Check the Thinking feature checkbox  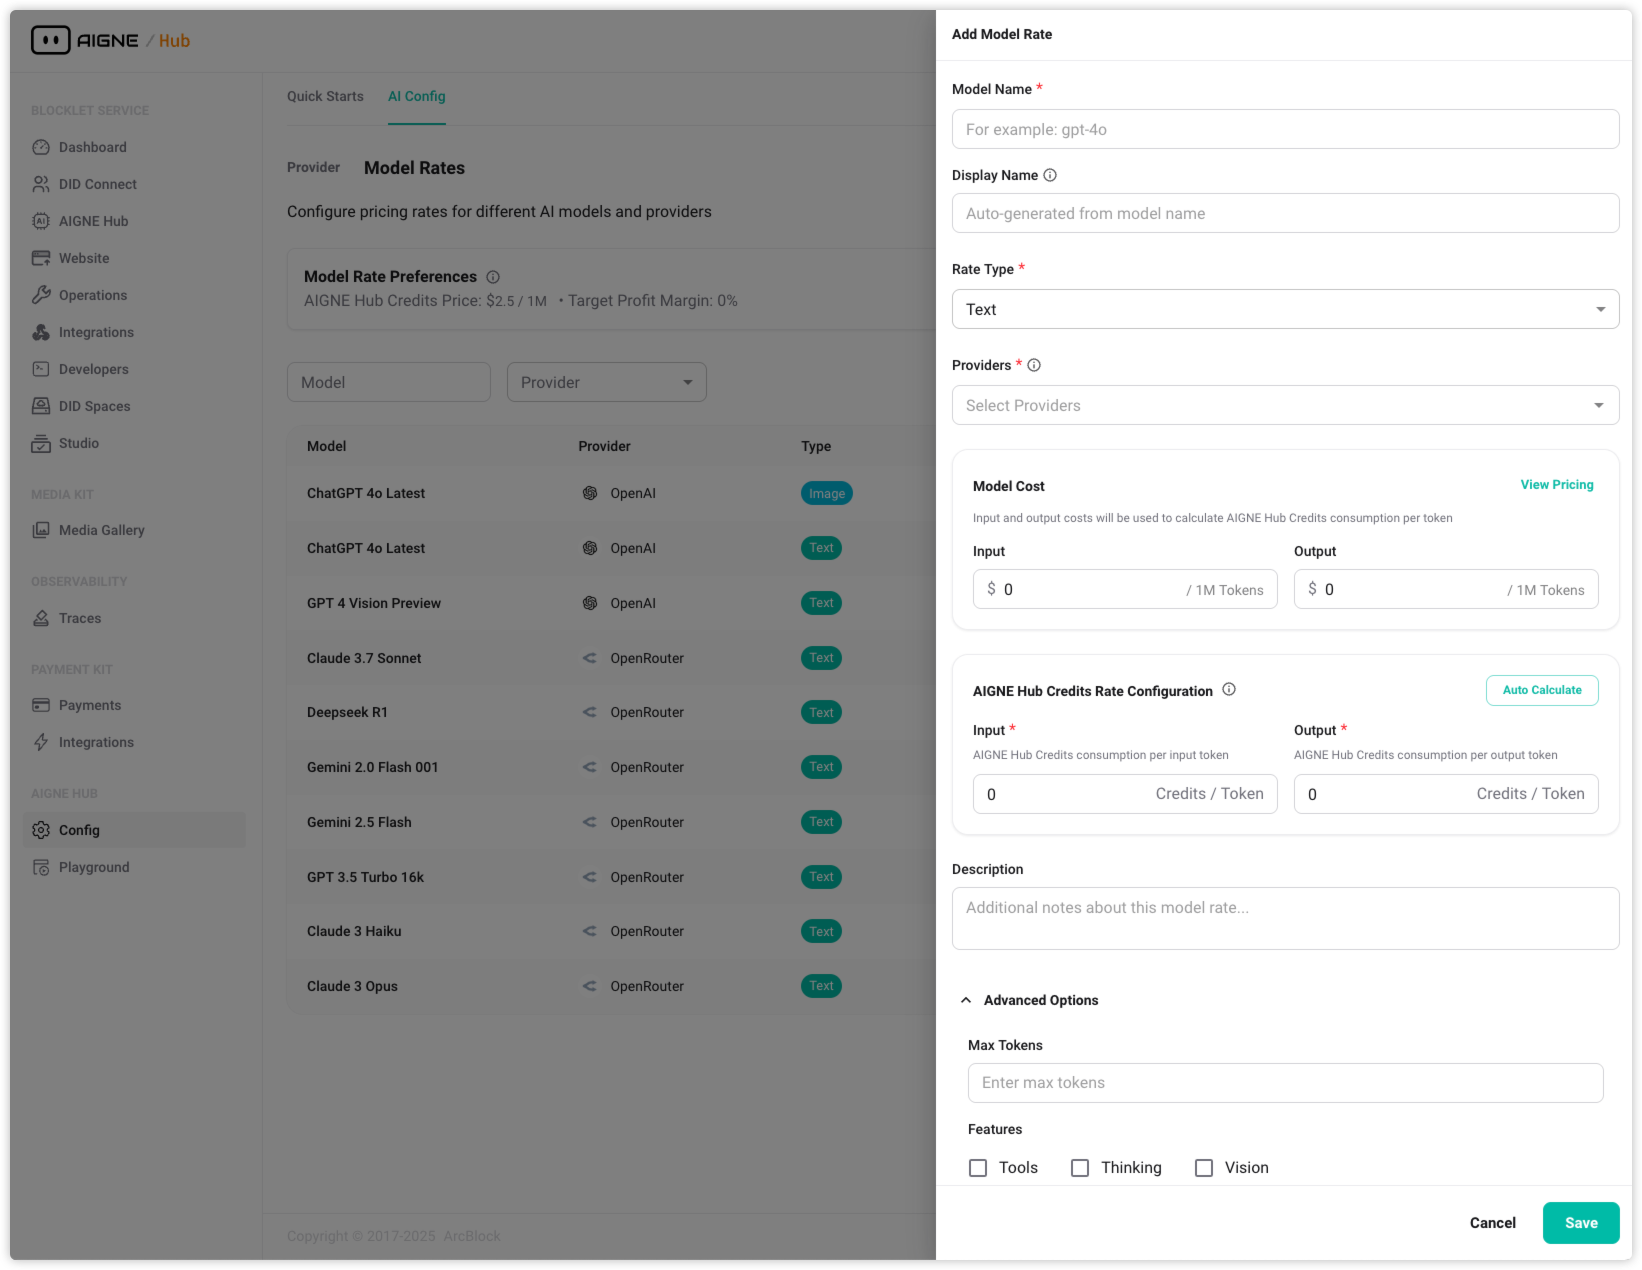(1080, 1168)
